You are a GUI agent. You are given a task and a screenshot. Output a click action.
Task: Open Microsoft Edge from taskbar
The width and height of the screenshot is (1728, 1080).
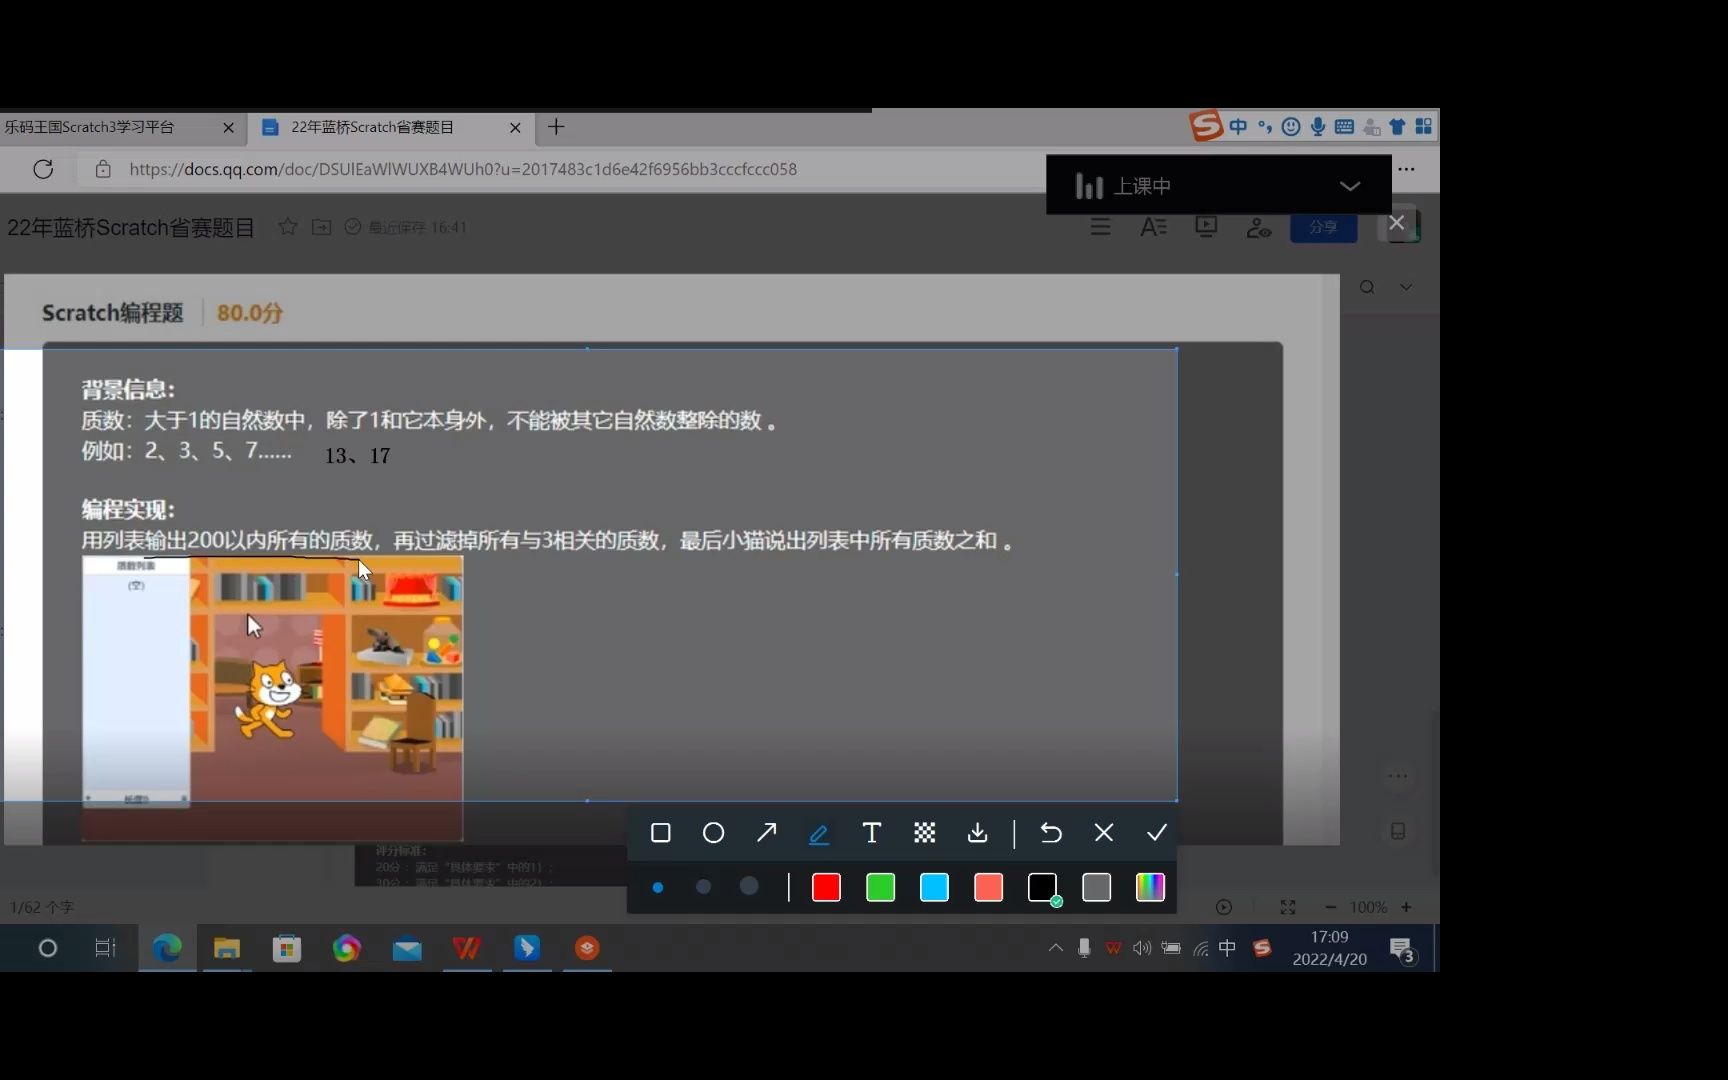[x=167, y=948]
